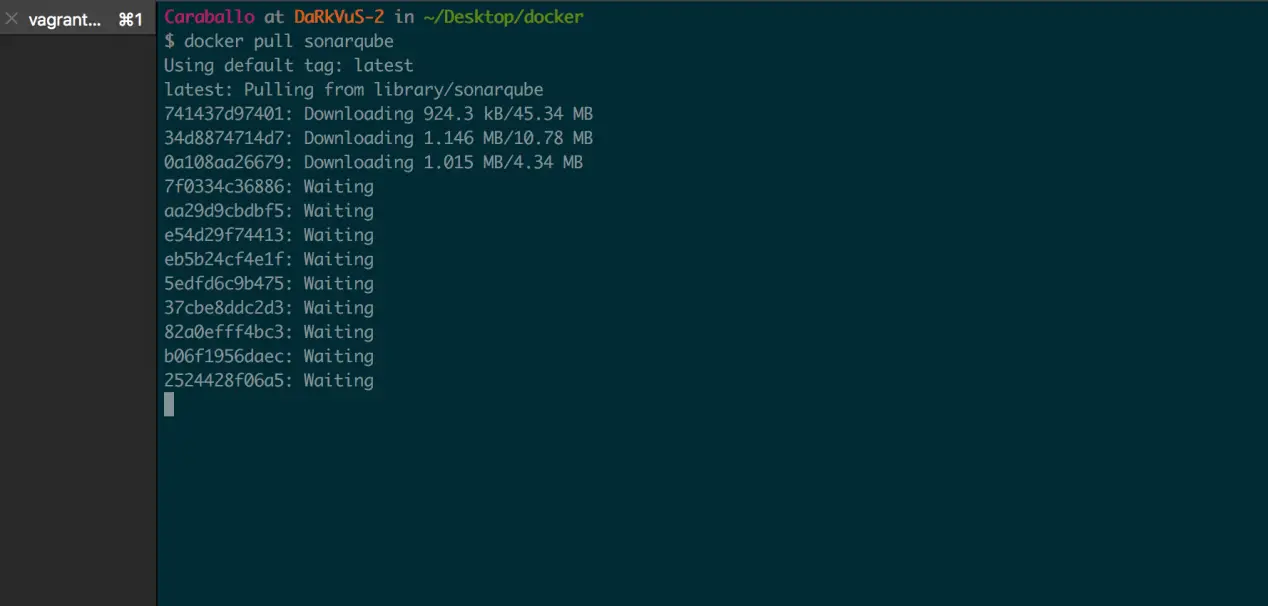Click the 82a0efff4bc3 Waiting line

coord(268,332)
